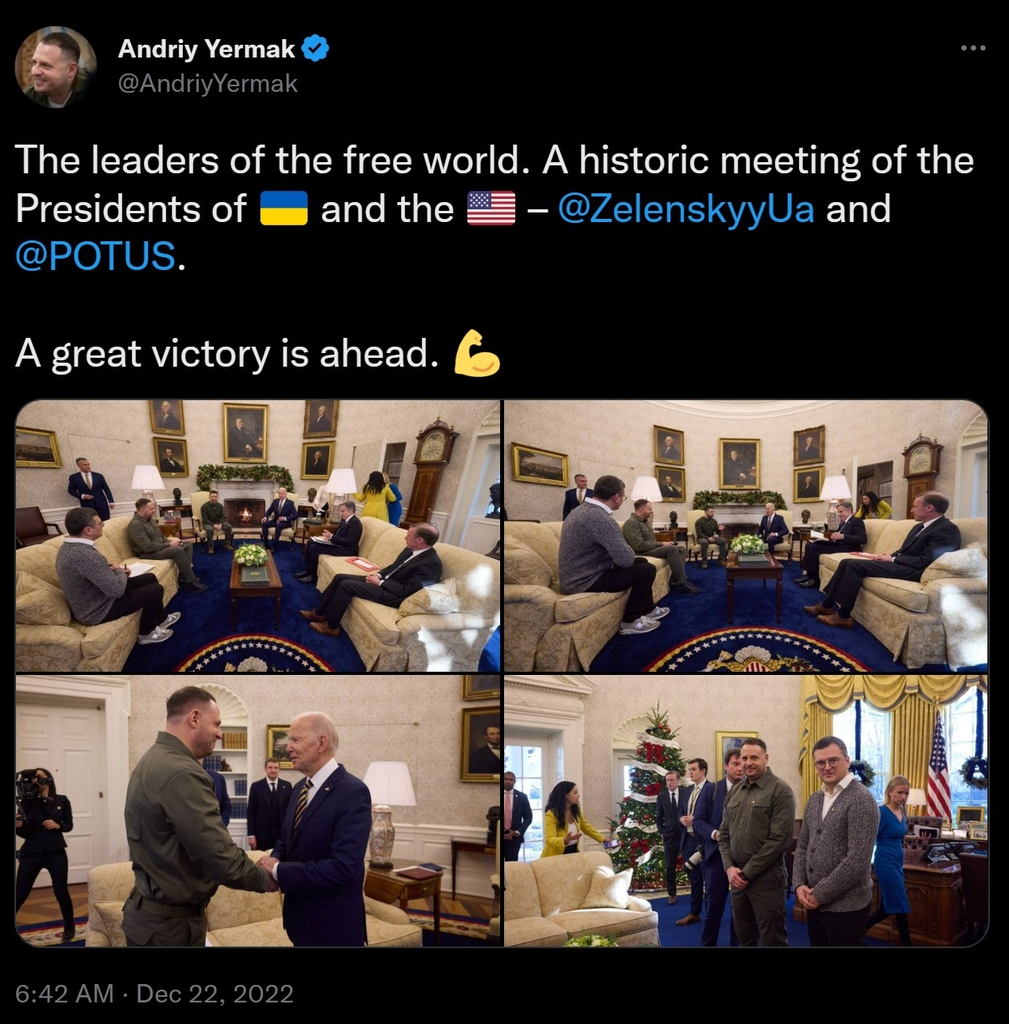
Task: Open the bottom-right Christmas tree photo
Action: click(746, 811)
